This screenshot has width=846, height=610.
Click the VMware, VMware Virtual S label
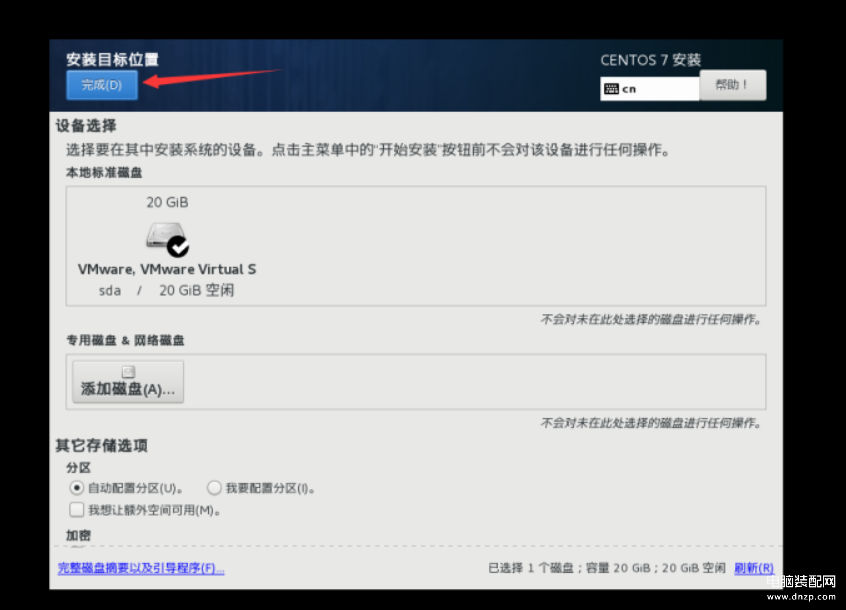point(167,269)
